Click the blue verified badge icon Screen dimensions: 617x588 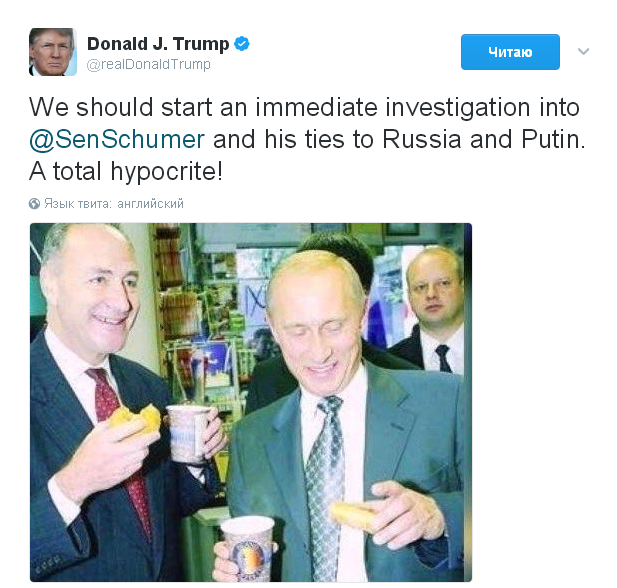(x=242, y=44)
